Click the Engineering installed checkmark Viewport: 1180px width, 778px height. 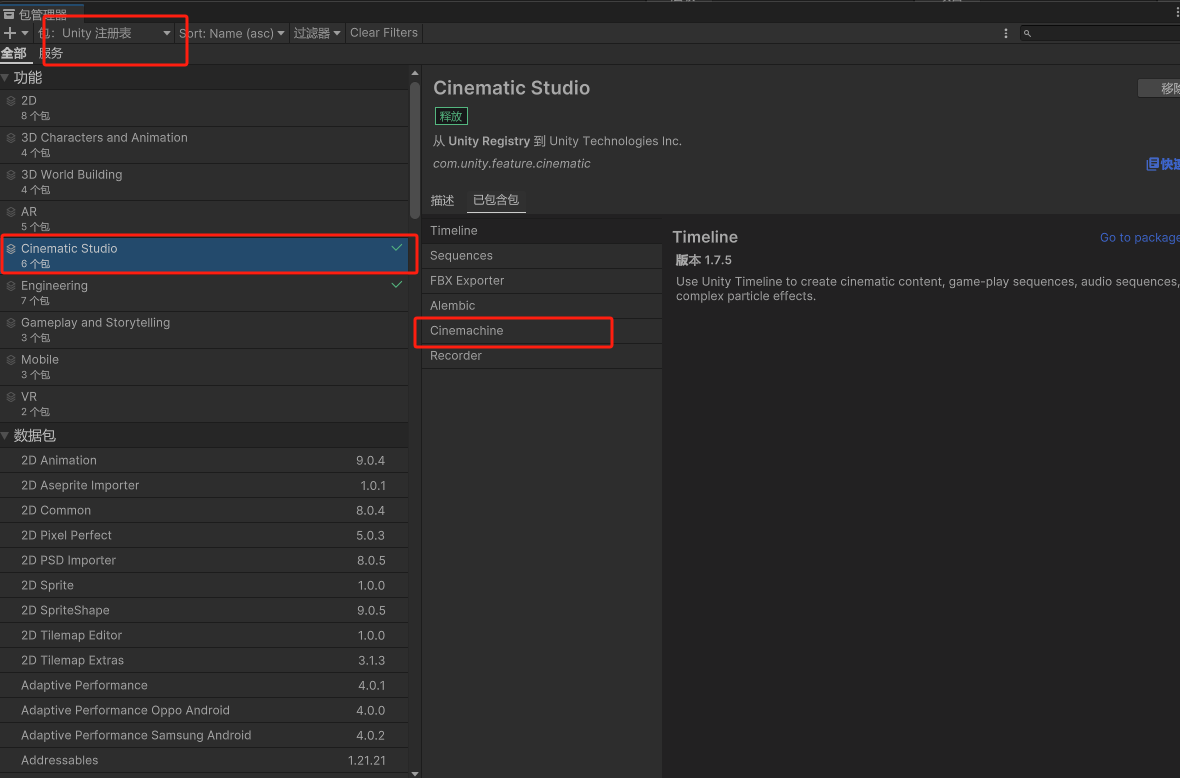[397, 284]
